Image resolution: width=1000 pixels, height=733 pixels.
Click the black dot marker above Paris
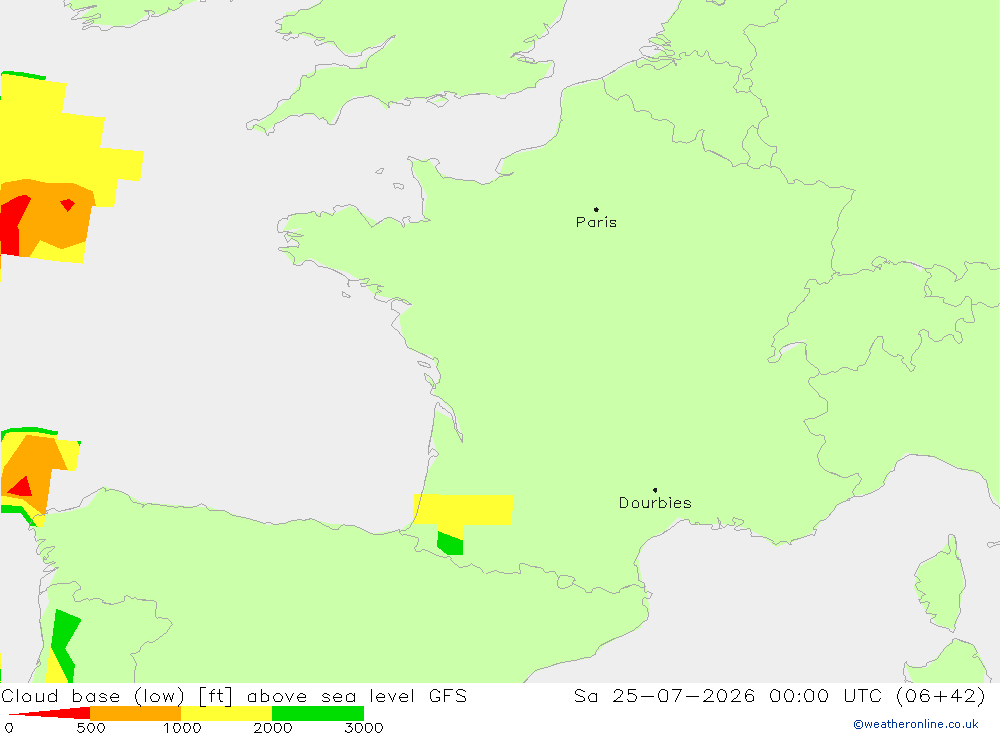[596, 209]
